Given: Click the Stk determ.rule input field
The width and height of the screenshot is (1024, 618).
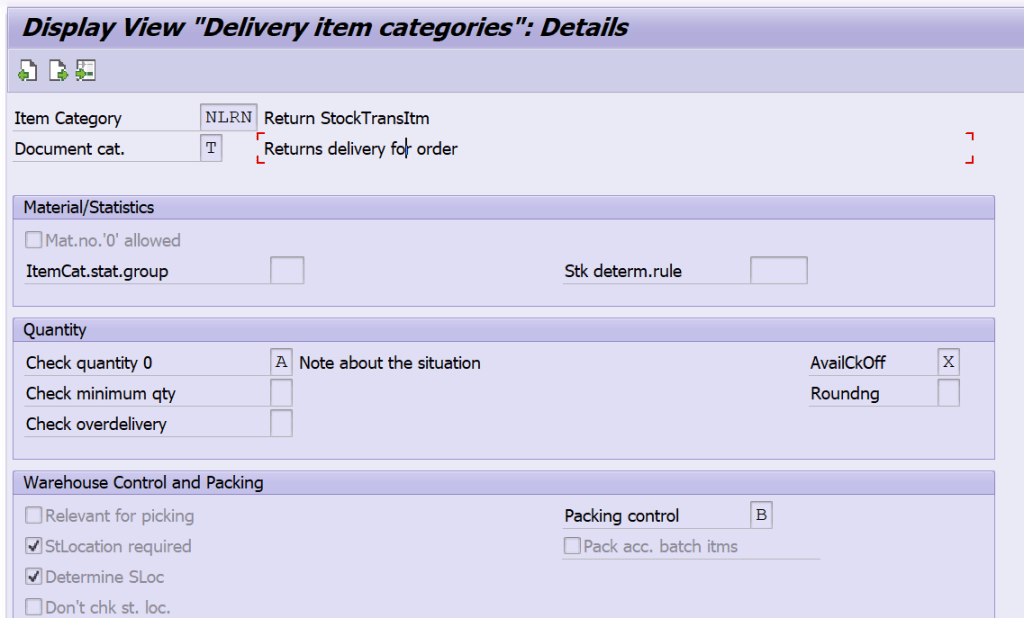Looking at the screenshot, I should click(778, 270).
